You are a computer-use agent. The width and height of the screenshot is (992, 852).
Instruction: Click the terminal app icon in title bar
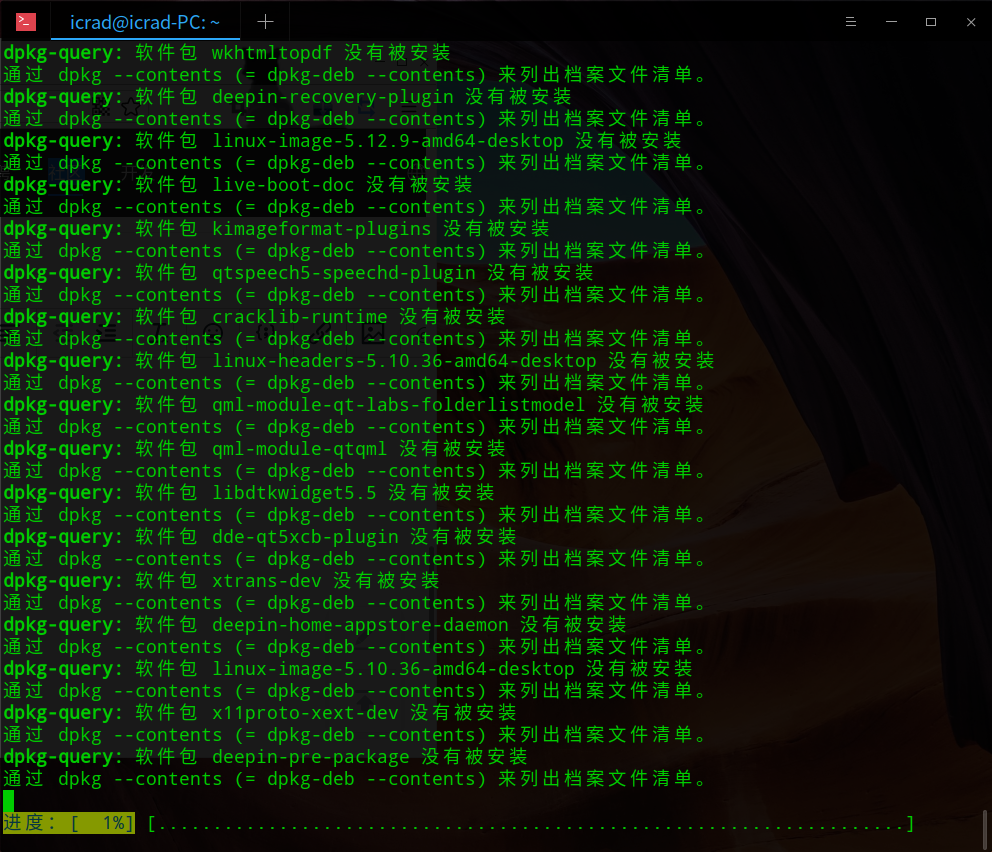tap(26, 22)
